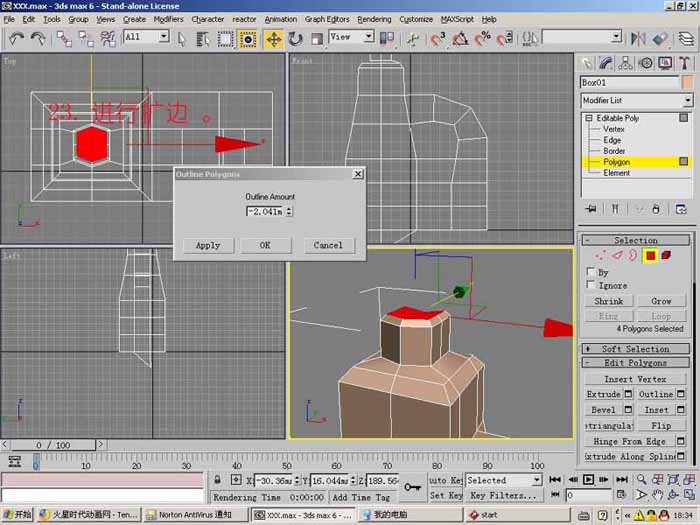This screenshot has height=525, width=700.
Task: Toggle selection lock padlock icon
Action: tap(217, 480)
